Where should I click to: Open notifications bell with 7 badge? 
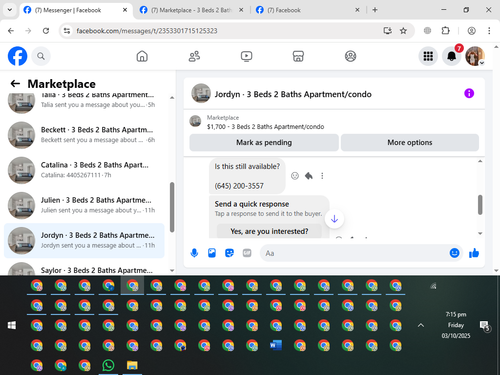pos(452,56)
